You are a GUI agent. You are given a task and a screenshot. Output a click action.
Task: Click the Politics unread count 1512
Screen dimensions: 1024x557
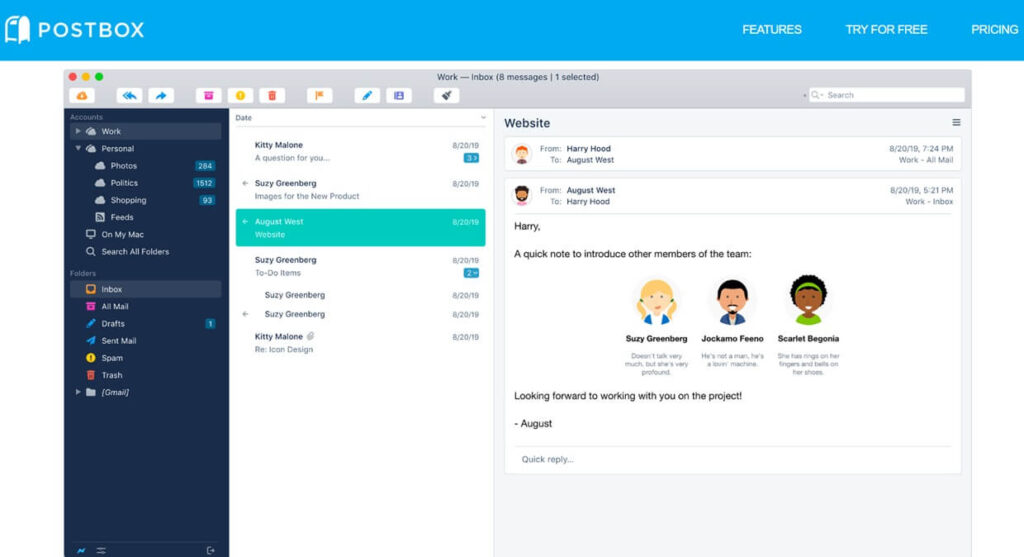(x=204, y=183)
